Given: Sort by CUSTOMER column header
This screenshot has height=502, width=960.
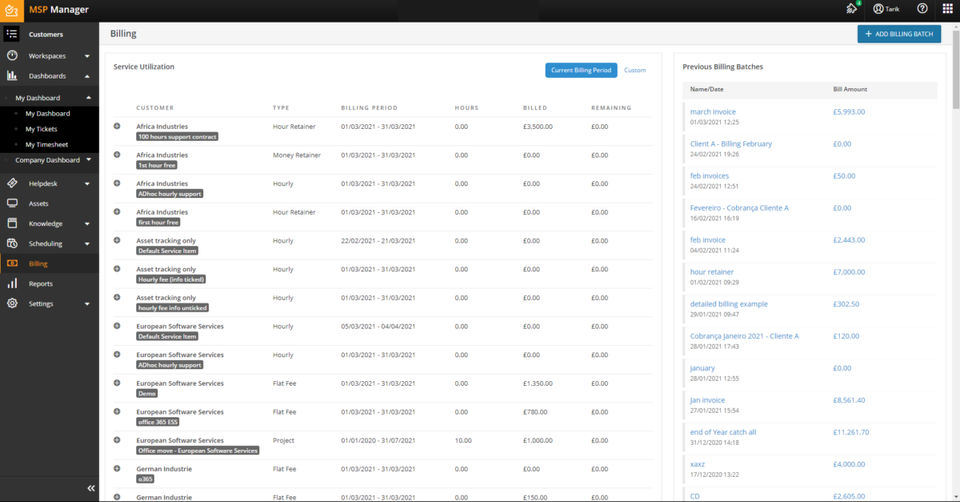Looking at the screenshot, I should click(x=155, y=108).
